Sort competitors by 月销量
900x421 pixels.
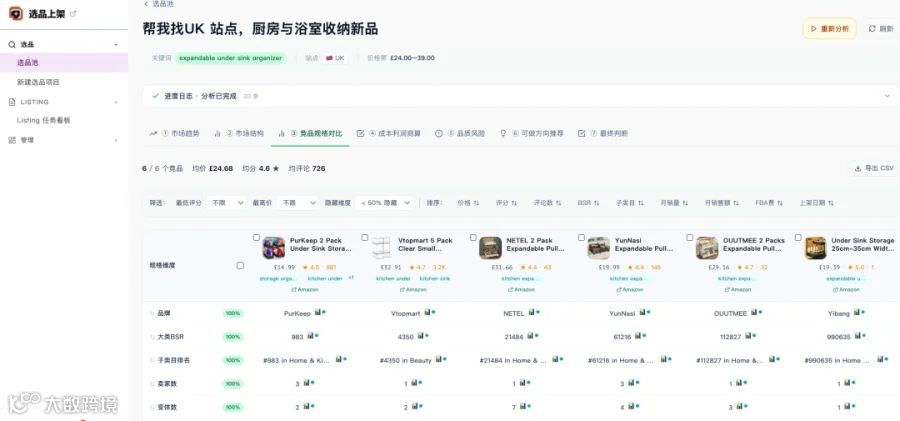673,203
